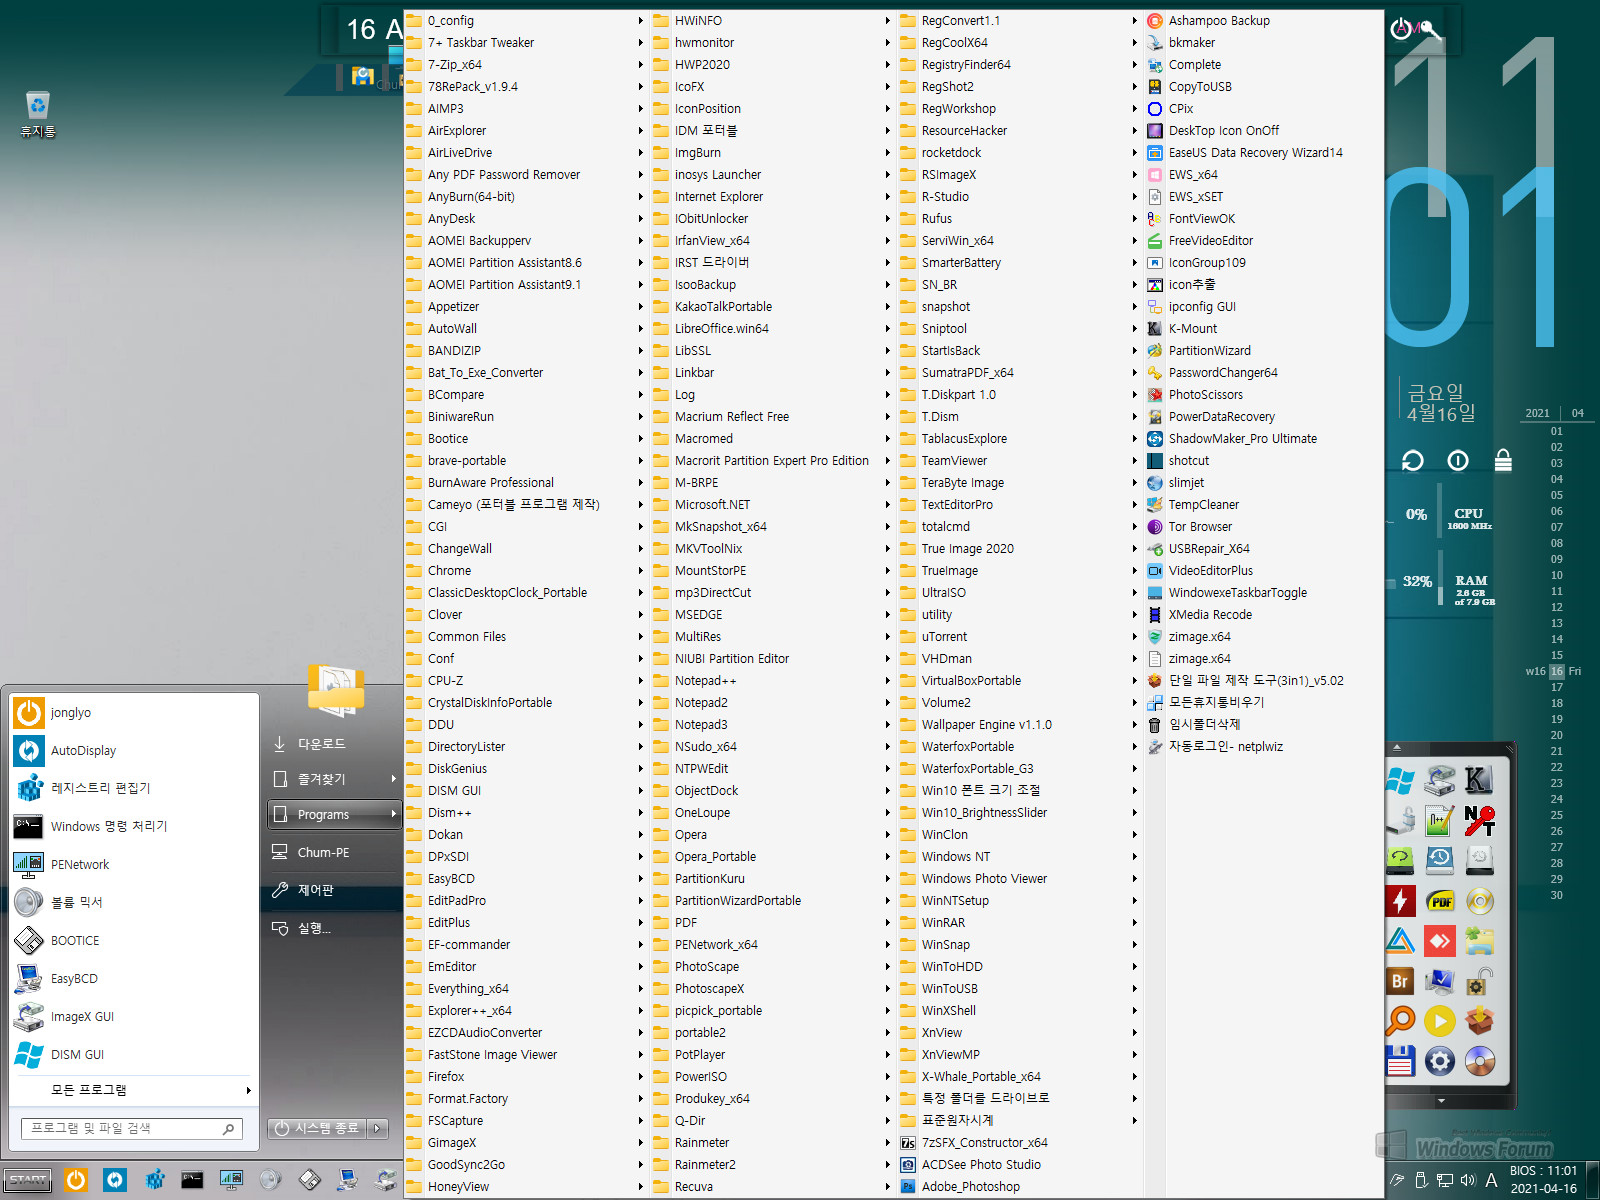Click the tray volume speaker icon
Image resolution: width=1600 pixels, height=1200 pixels.
pyautogui.click(x=1467, y=1180)
